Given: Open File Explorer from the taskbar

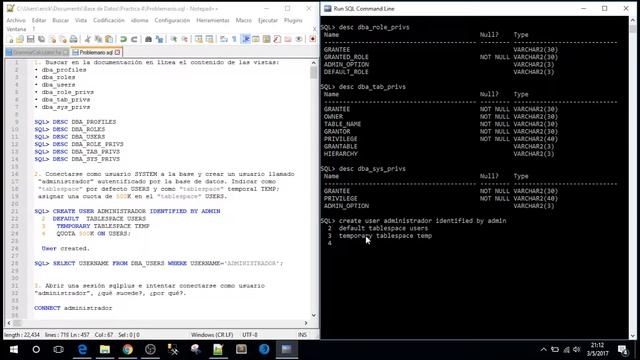Looking at the screenshot, I should click(x=105, y=349).
